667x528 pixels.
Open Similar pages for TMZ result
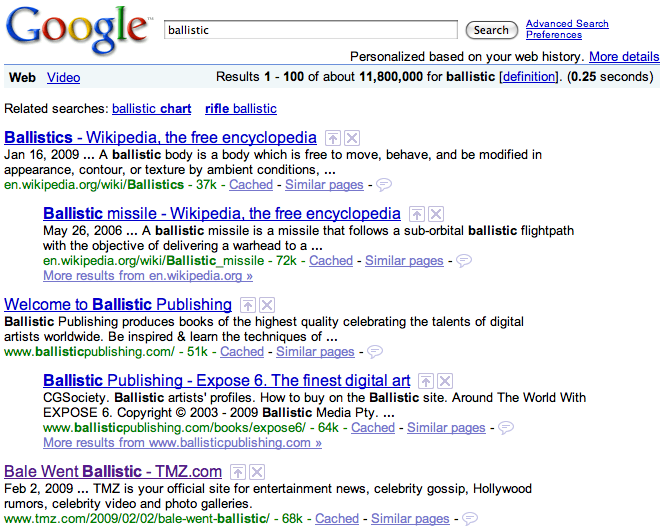tap(410, 518)
